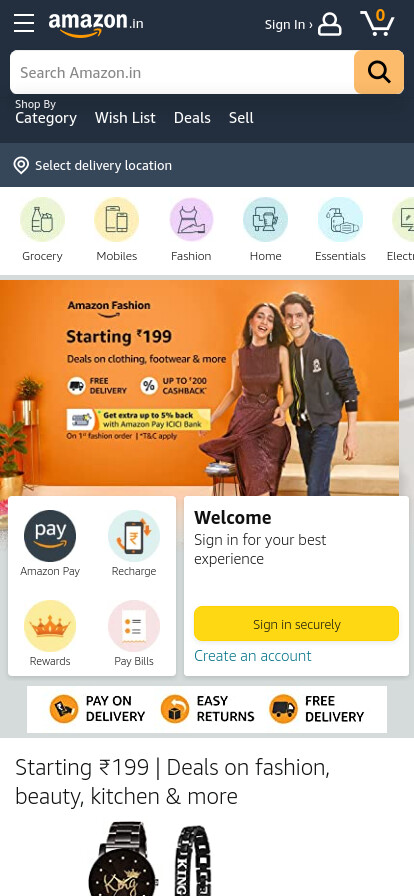Image resolution: width=414 pixels, height=896 pixels.
Task: Open the Amazon Fashion banner
Action: 200,387
